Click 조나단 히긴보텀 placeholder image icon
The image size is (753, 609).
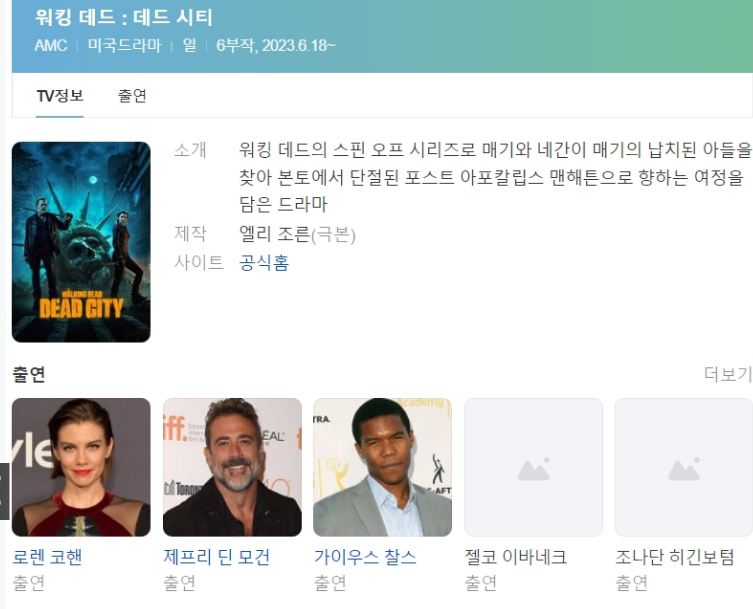coord(684,469)
